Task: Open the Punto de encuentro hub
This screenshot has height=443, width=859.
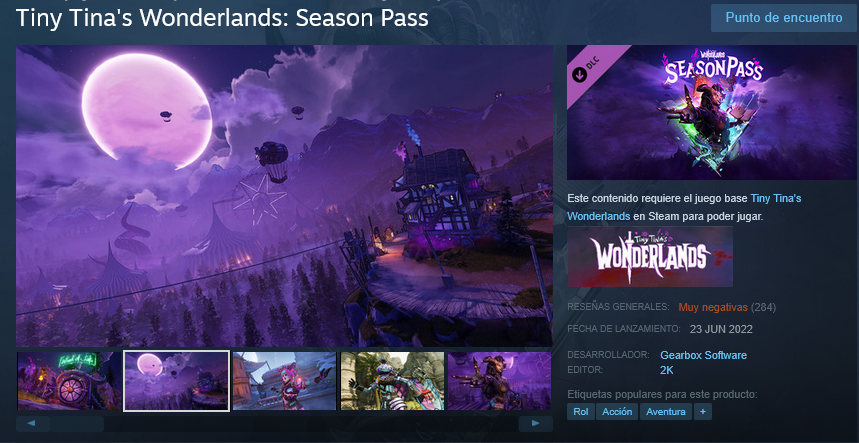Action: 784,18
